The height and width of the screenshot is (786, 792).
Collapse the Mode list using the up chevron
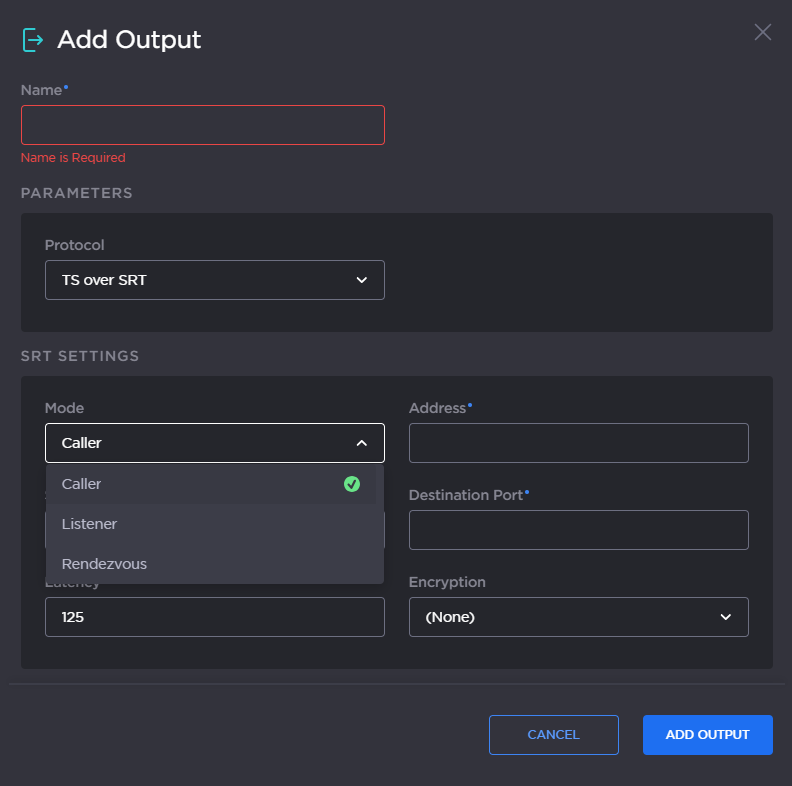click(x=362, y=443)
